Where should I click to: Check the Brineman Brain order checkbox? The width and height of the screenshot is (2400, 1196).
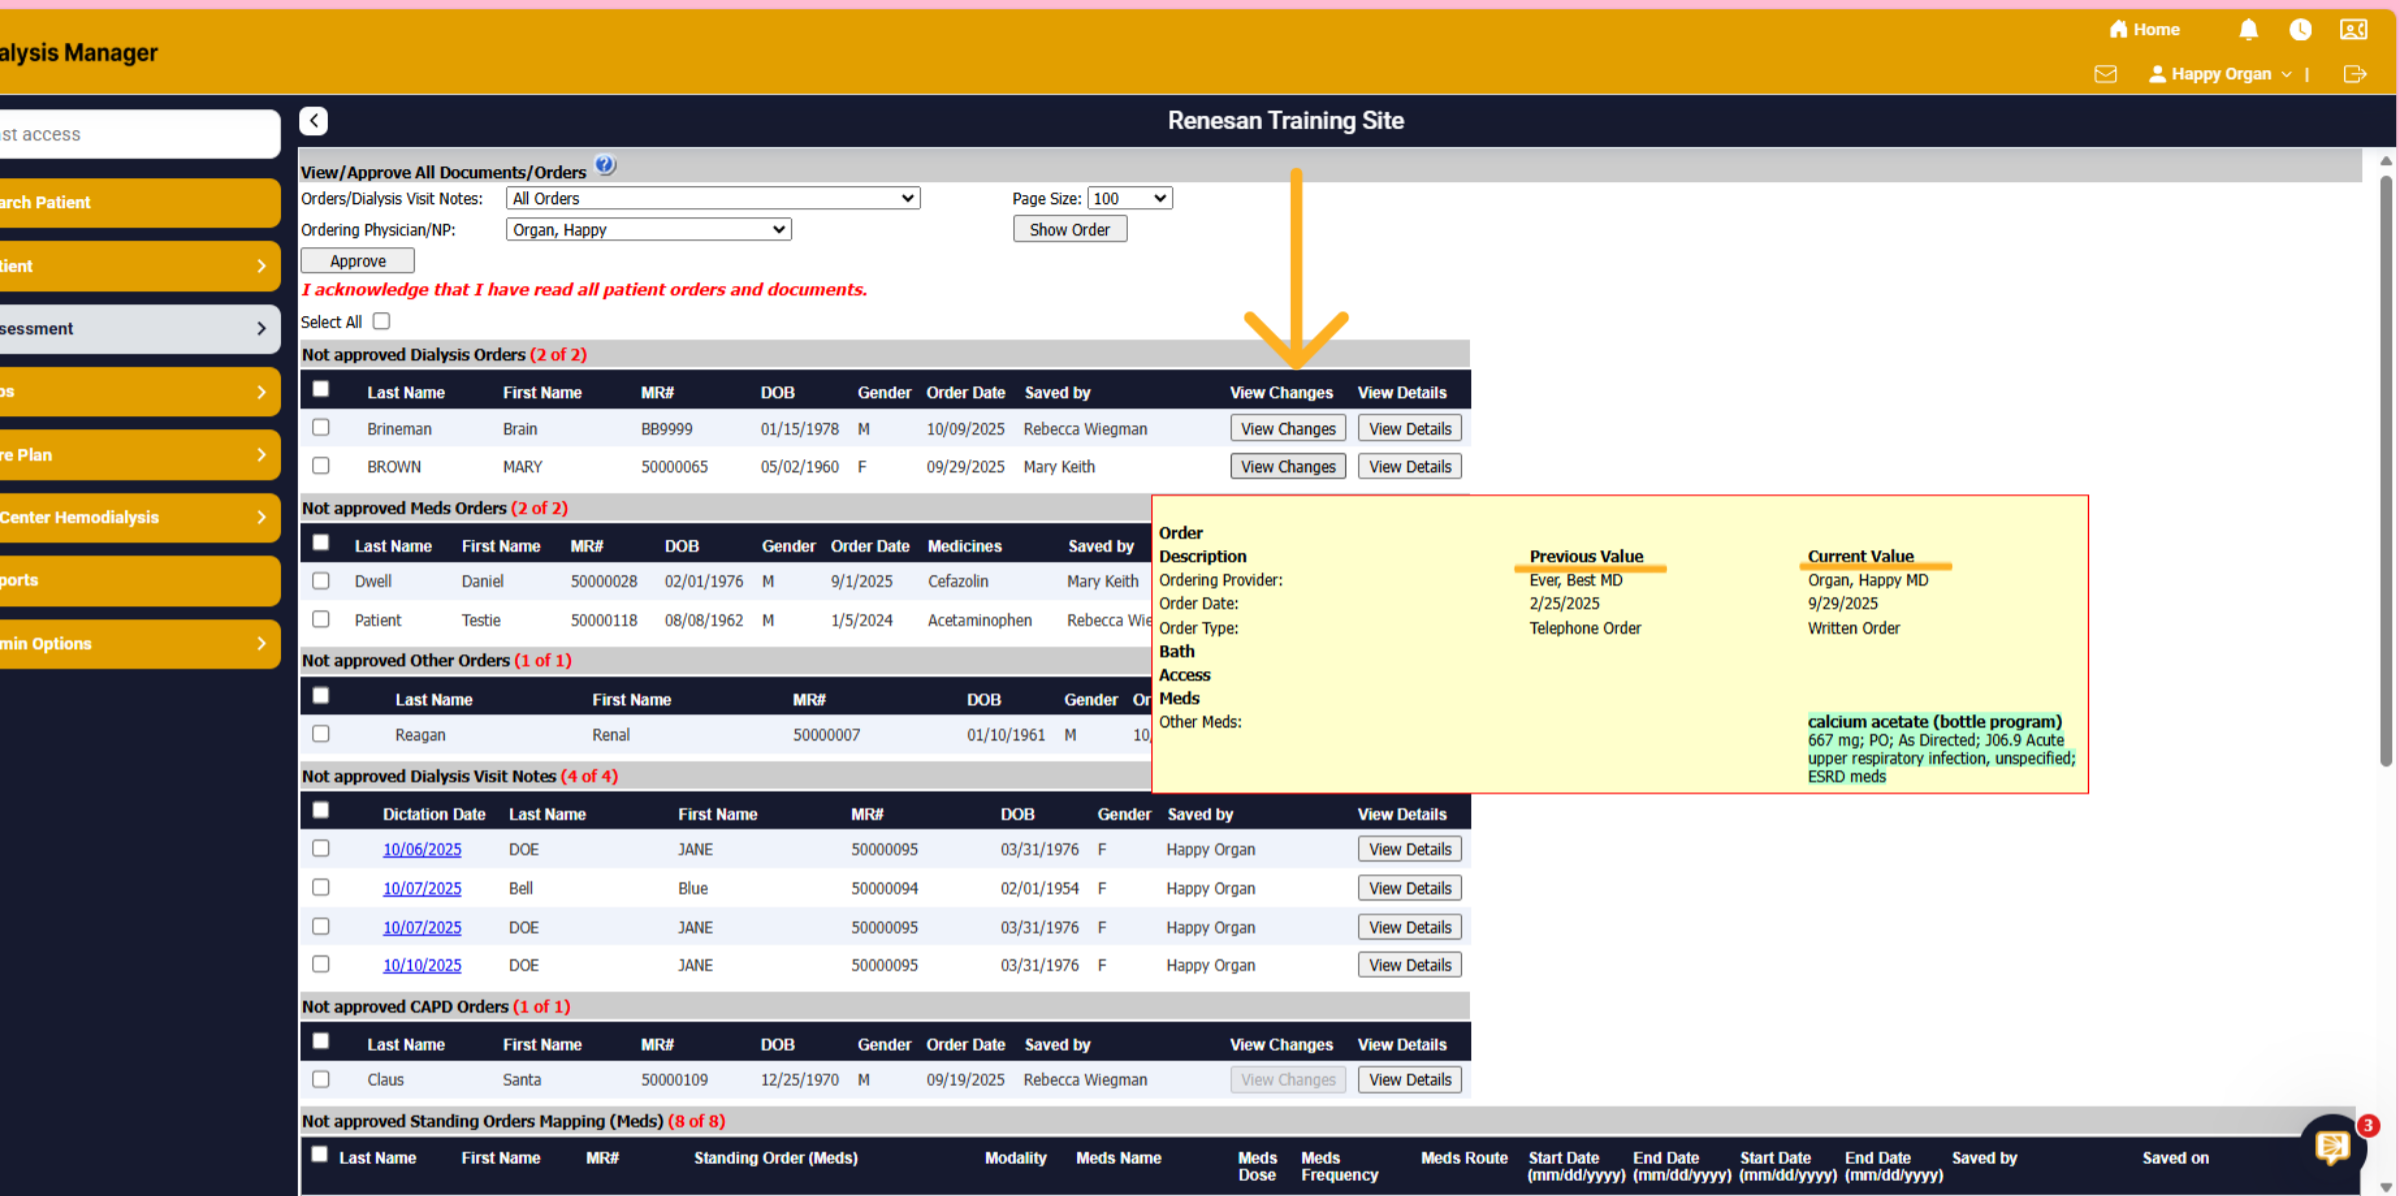(x=320, y=427)
